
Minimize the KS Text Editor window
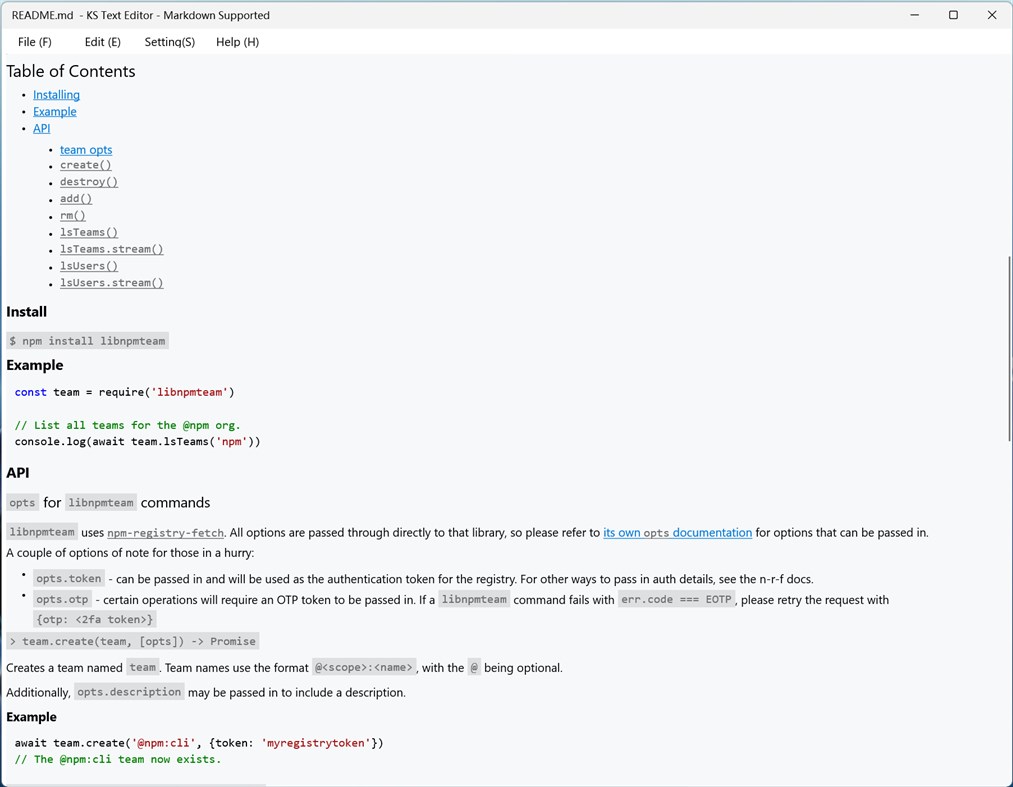(915, 15)
